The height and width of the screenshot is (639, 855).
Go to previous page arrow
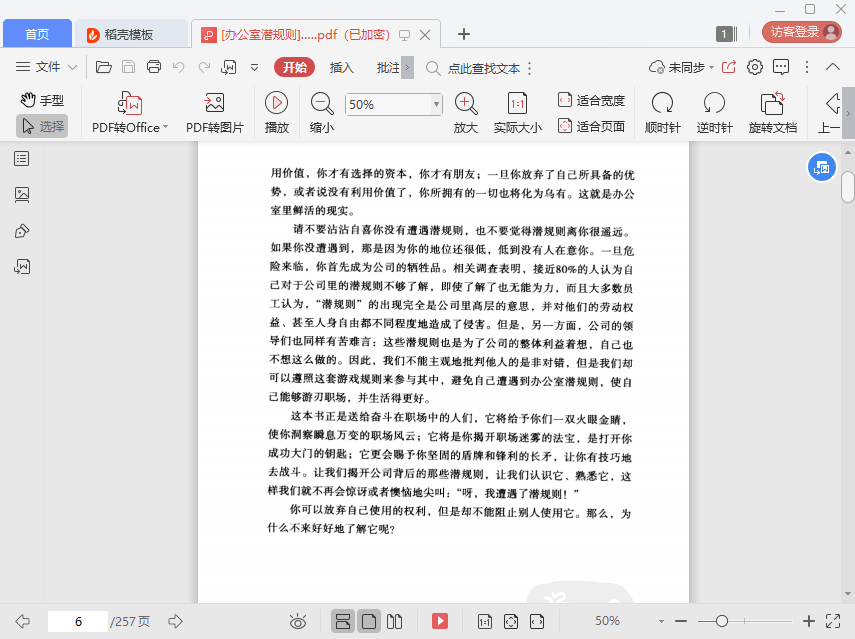(x=22, y=620)
